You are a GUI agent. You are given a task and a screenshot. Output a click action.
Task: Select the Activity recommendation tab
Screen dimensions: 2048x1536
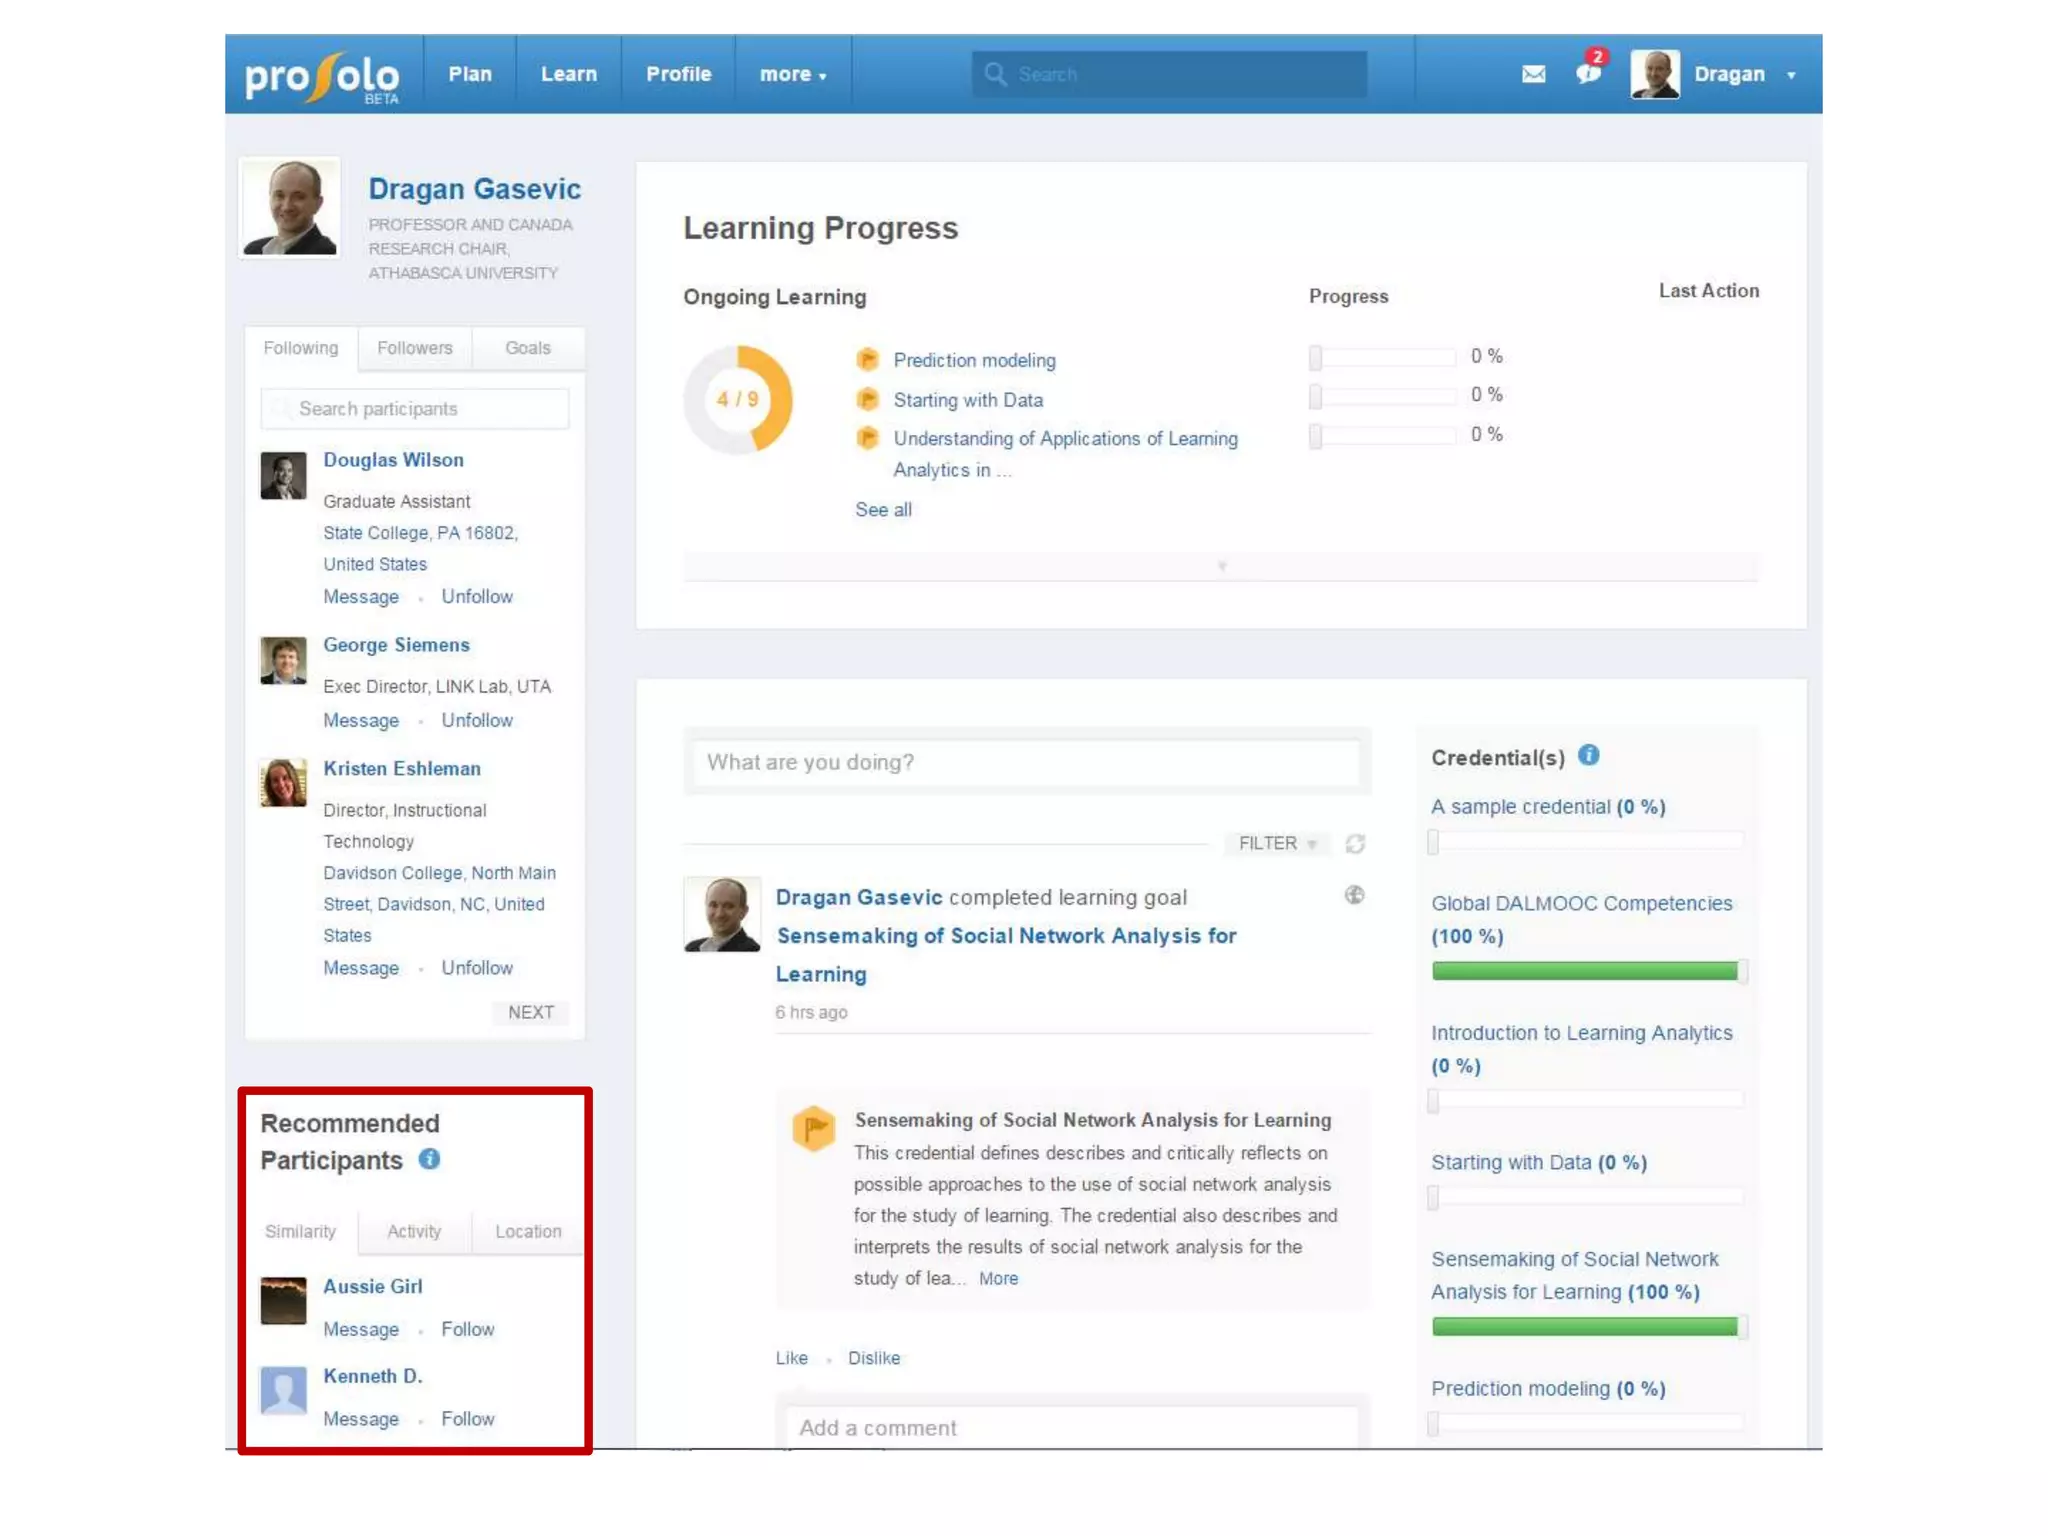(x=413, y=1231)
